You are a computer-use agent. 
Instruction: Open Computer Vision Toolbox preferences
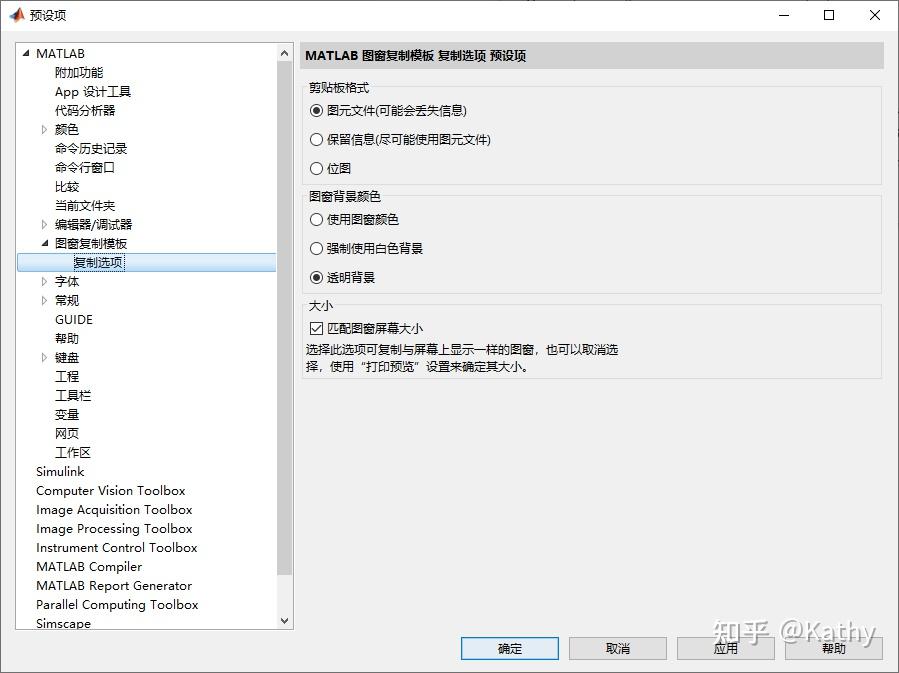(x=110, y=490)
